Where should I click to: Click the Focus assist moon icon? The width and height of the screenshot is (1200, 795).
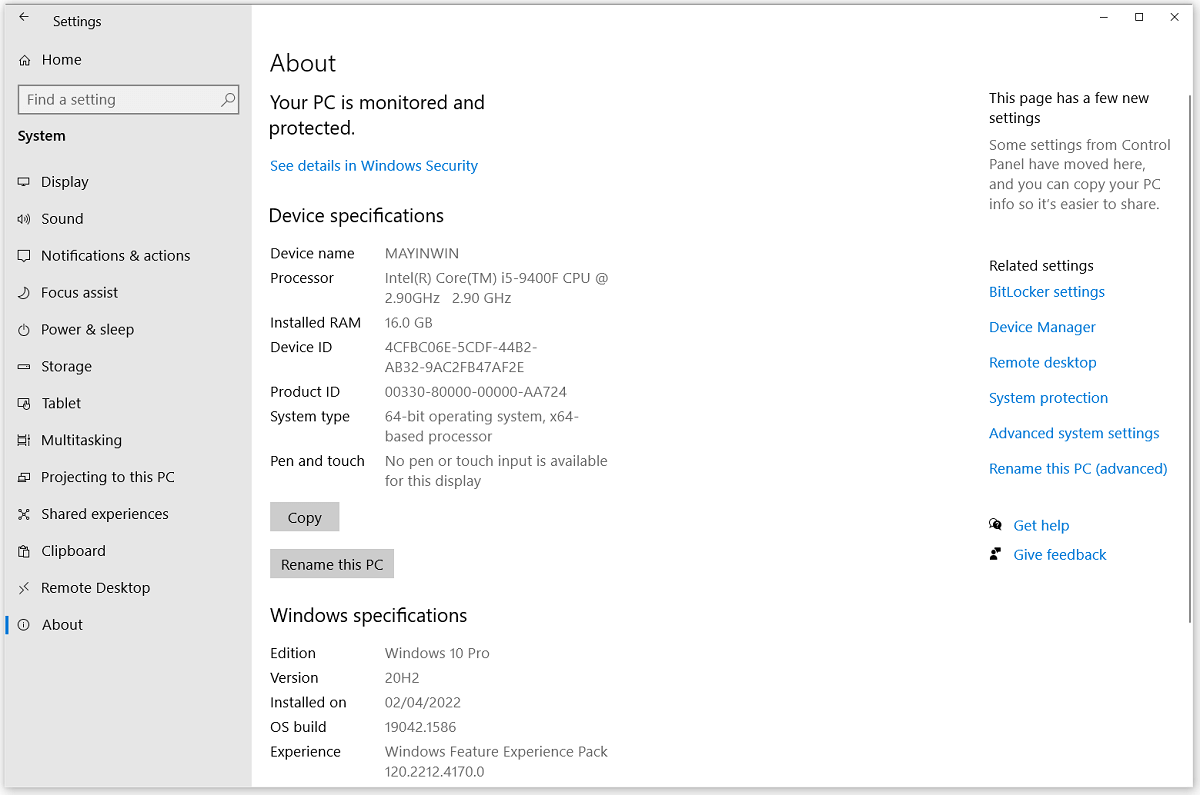pos(24,293)
